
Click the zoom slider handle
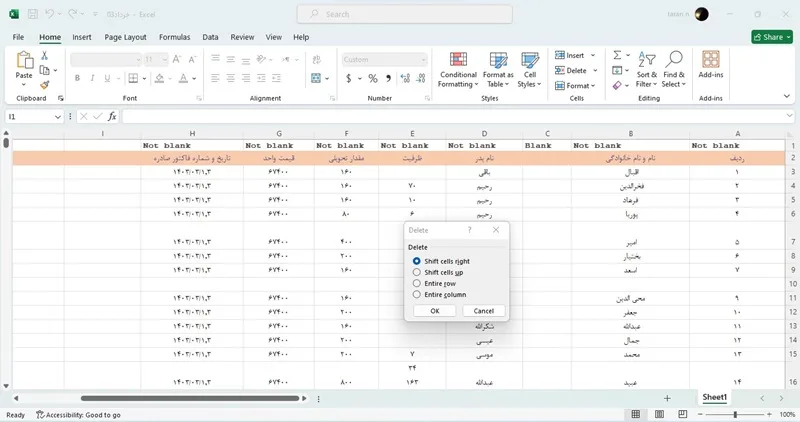click(735, 414)
